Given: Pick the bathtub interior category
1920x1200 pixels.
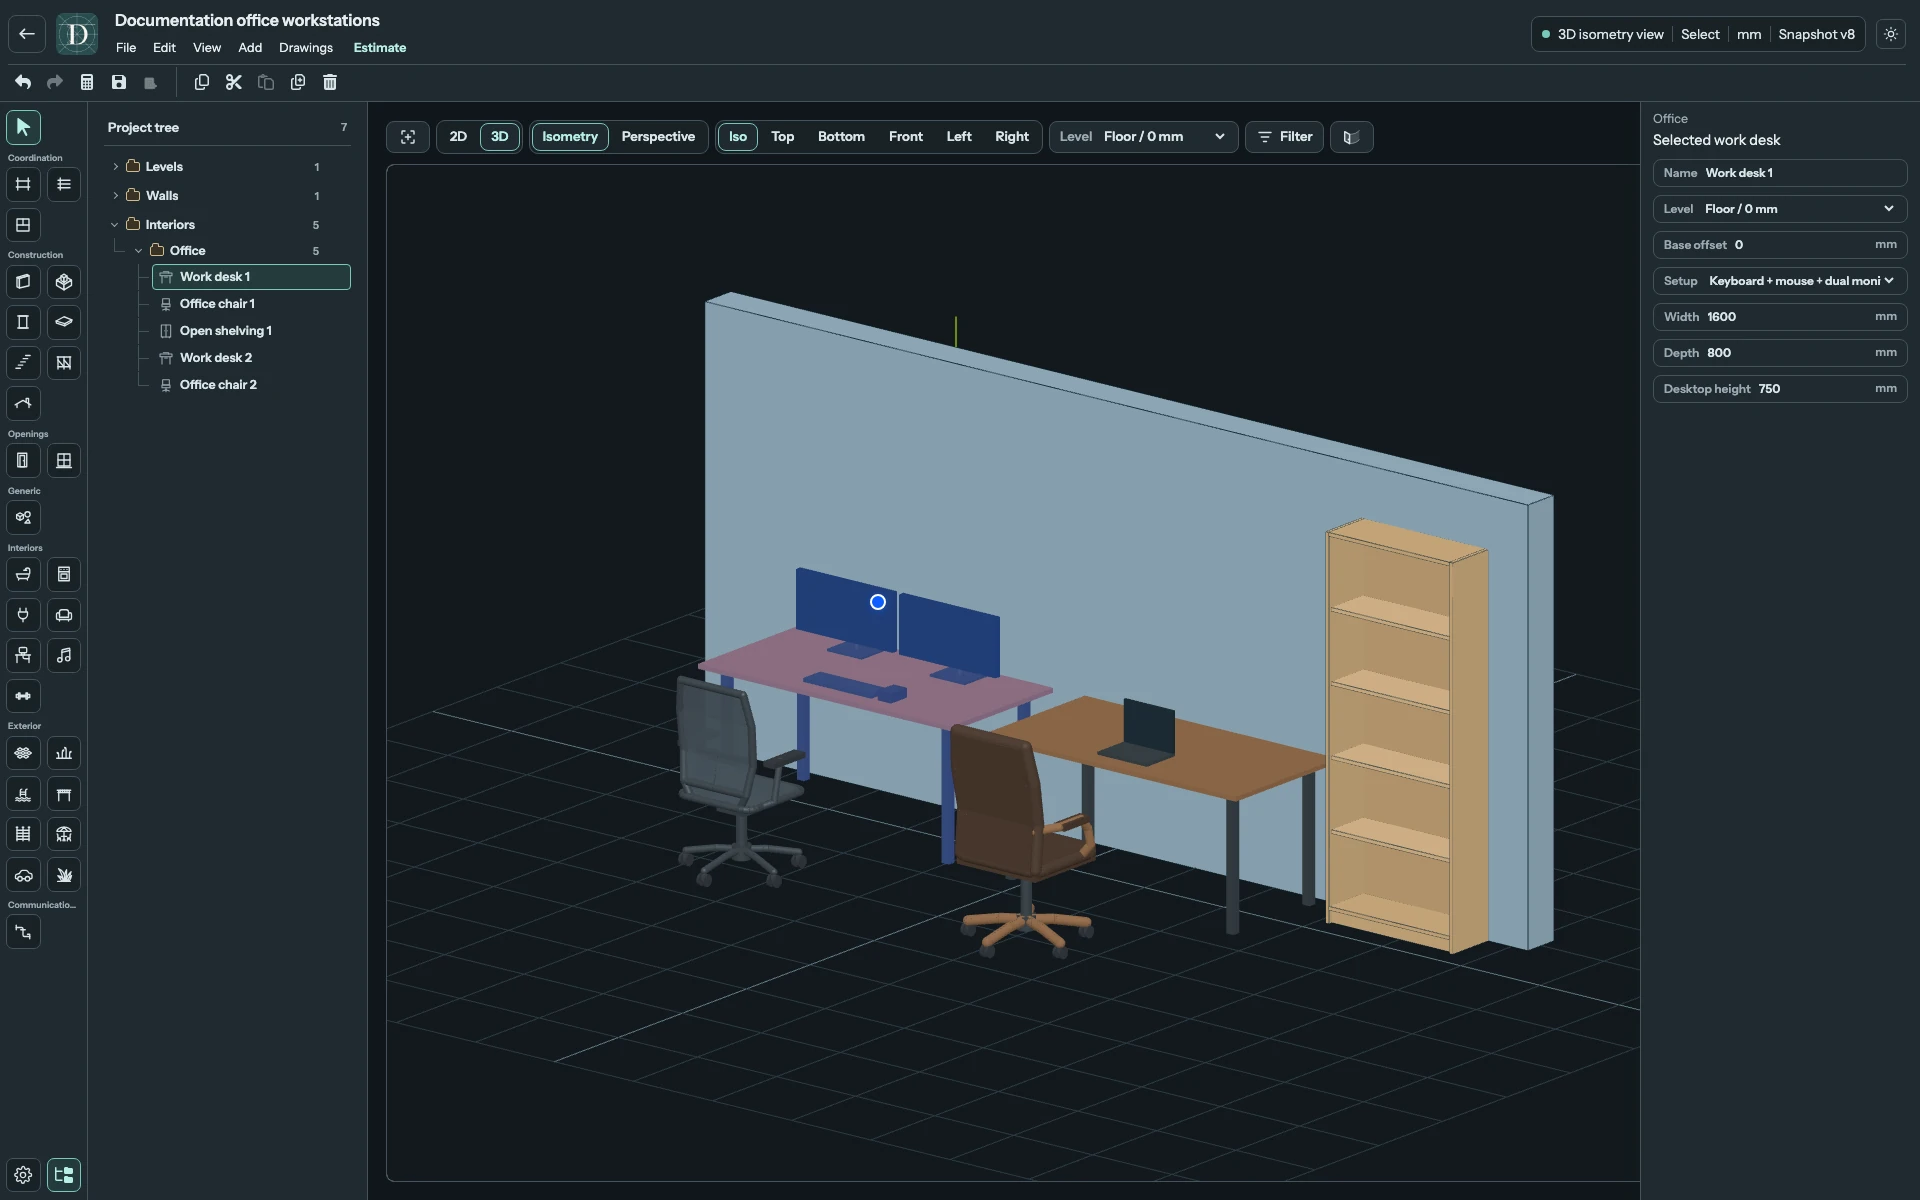Looking at the screenshot, I should coord(23,575).
